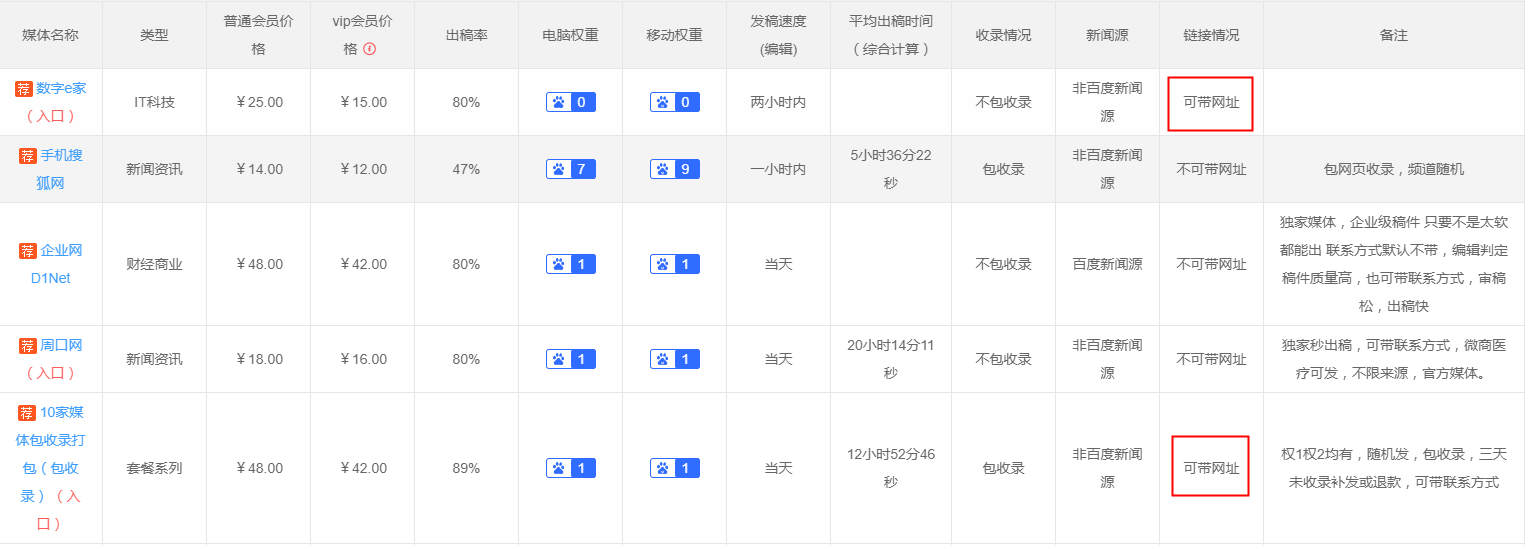This screenshot has height=545, width=1531.
Task: Click the 移动权重 column header
Action: coord(674,35)
